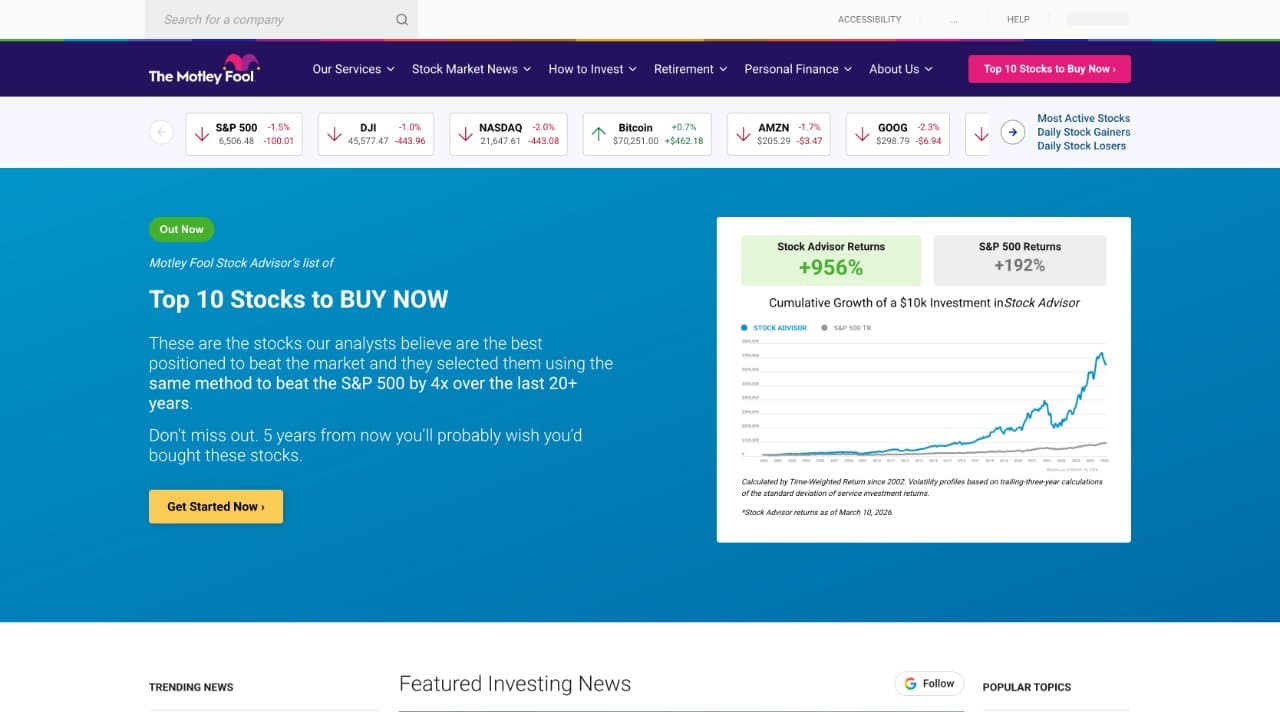Image resolution: width=1280 pixels, height=712 pixels.
Task: Click the Follow button
Action: pos(929,683)
